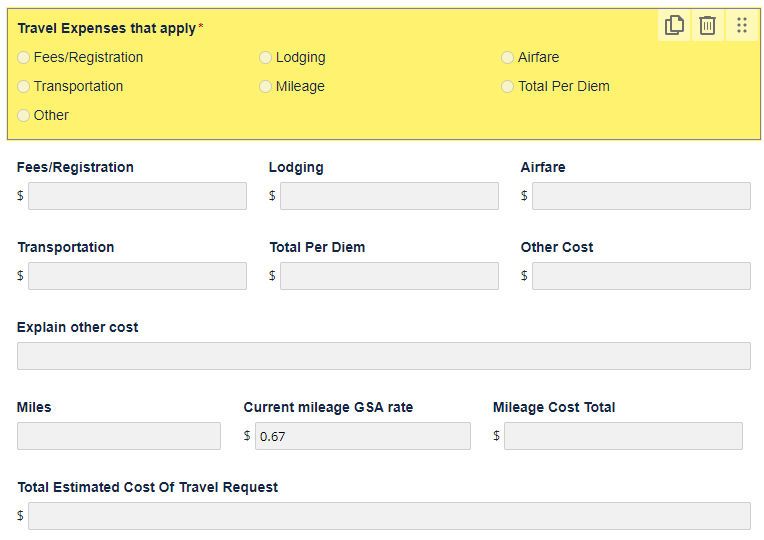
Task: Focus the Airfare amount input field
Action: [641, 196]
